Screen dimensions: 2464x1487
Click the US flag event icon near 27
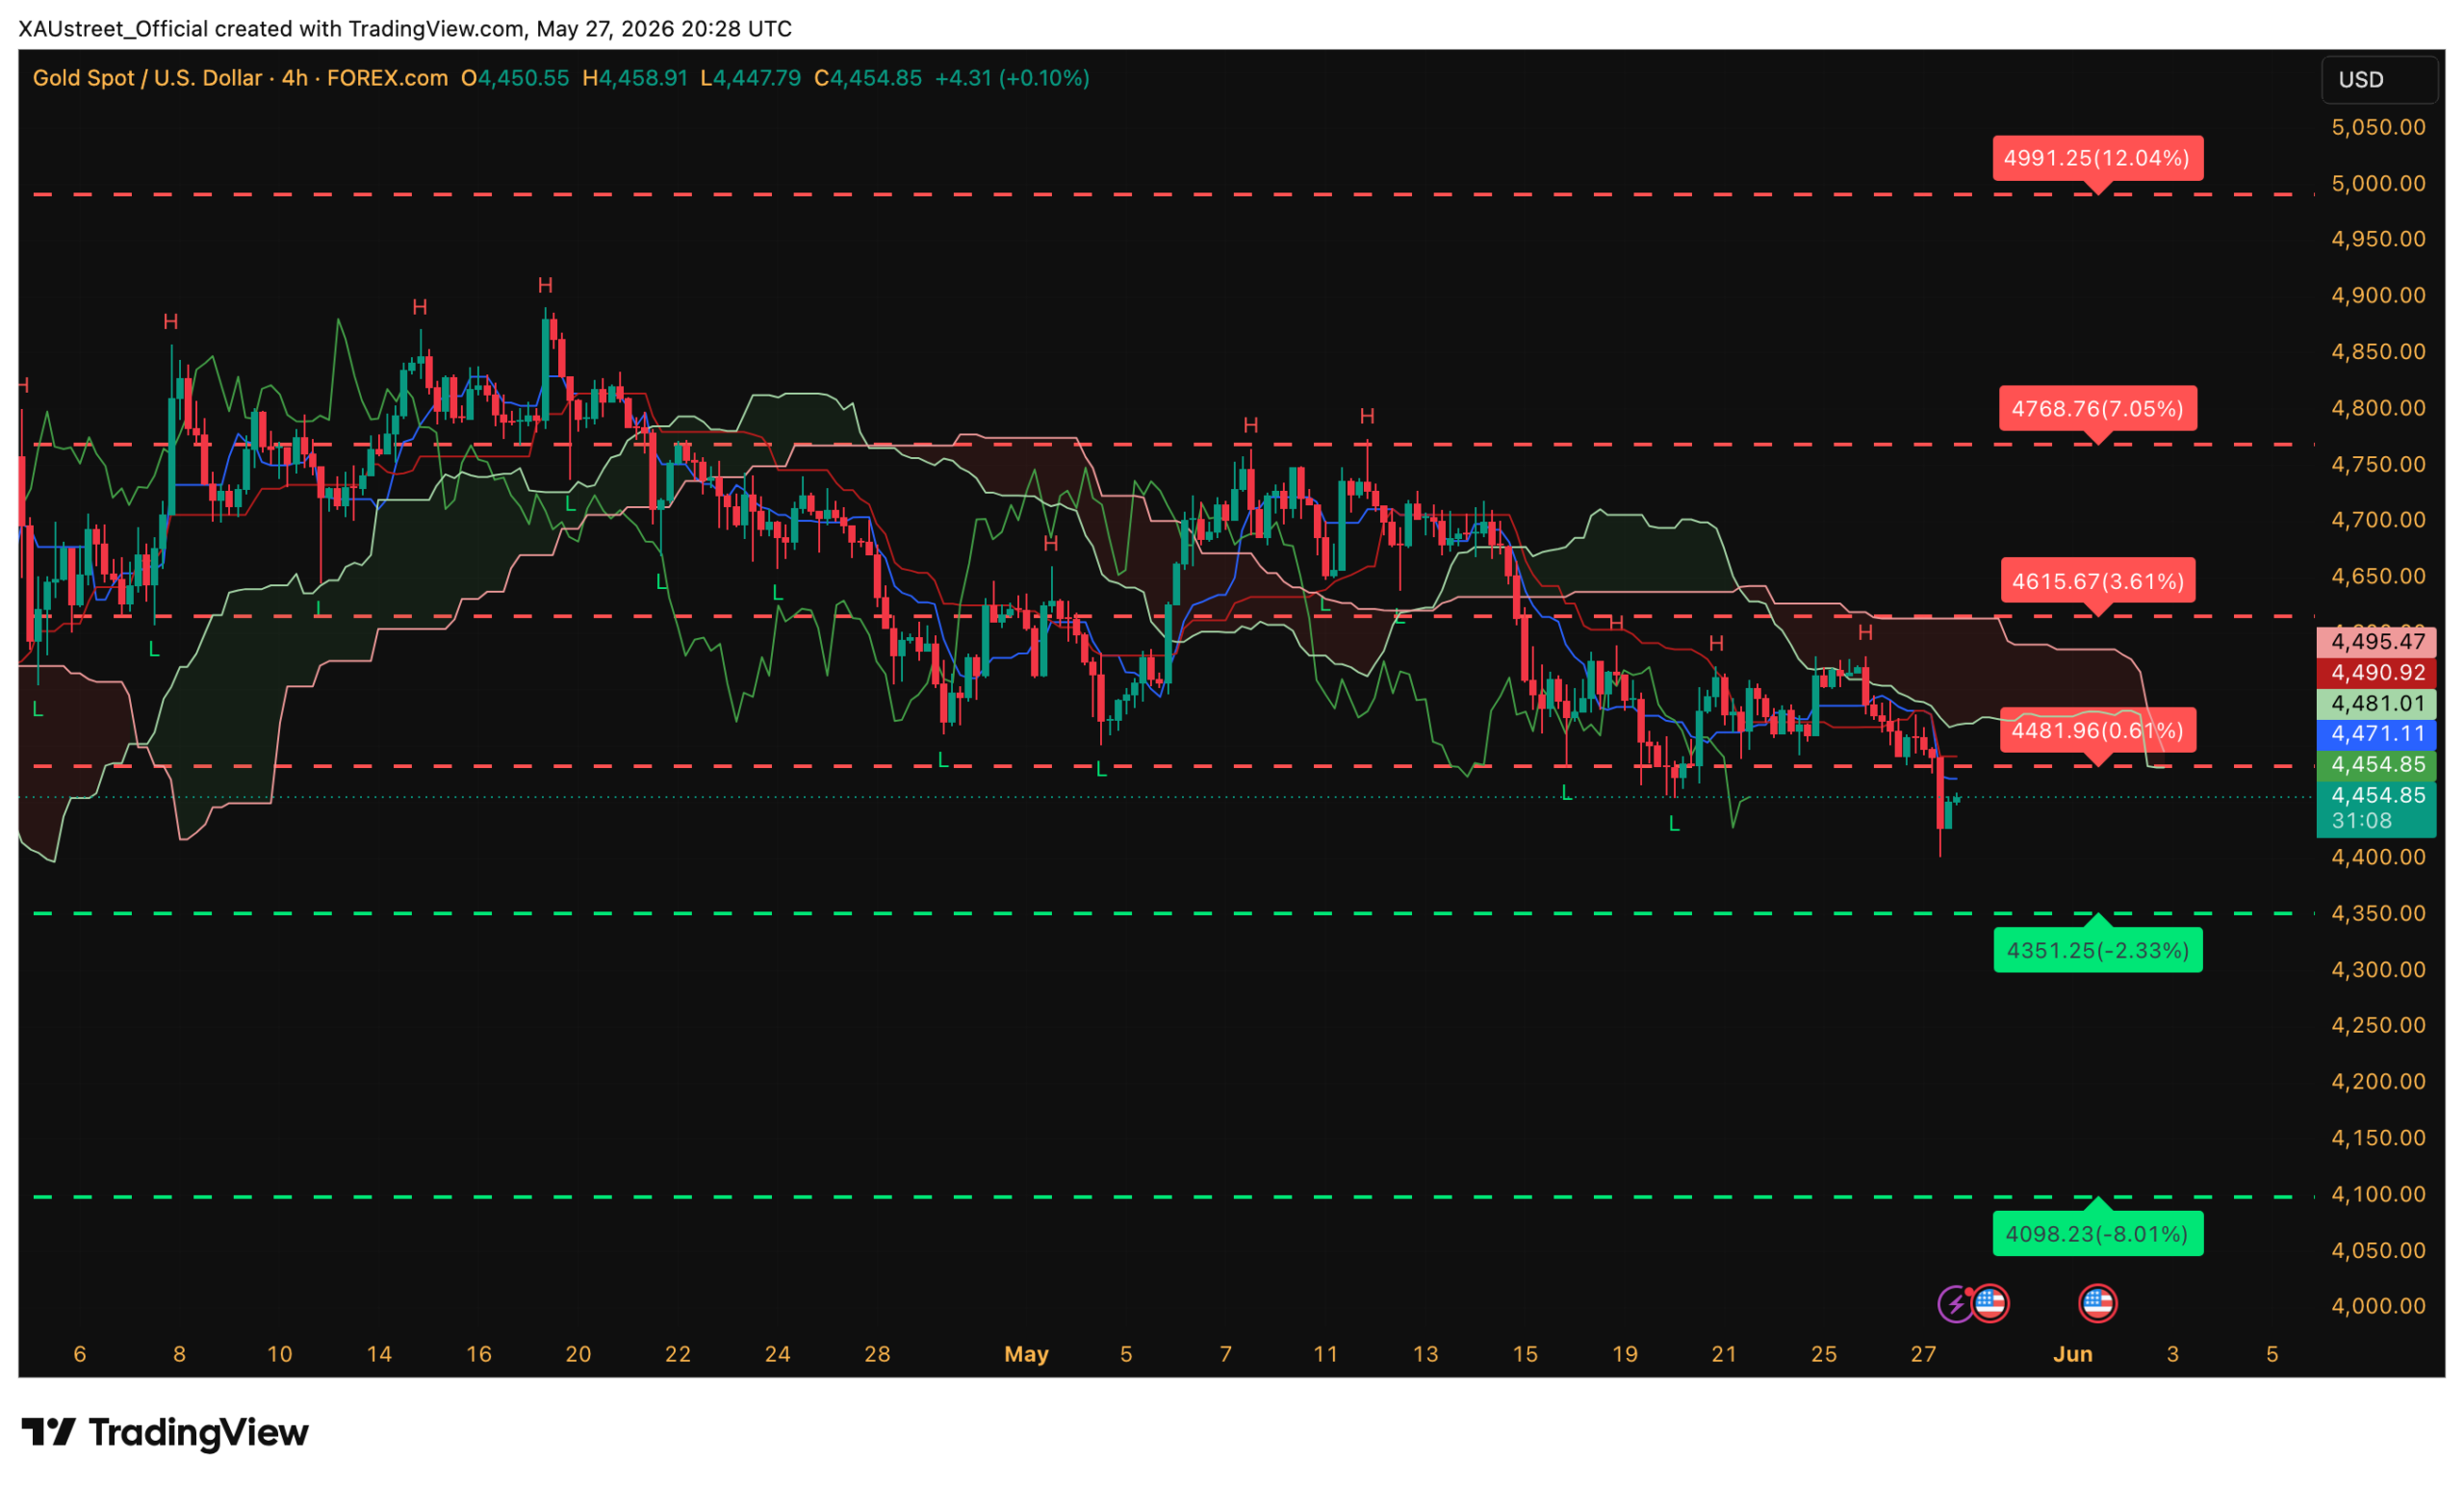(1990, 1303)
